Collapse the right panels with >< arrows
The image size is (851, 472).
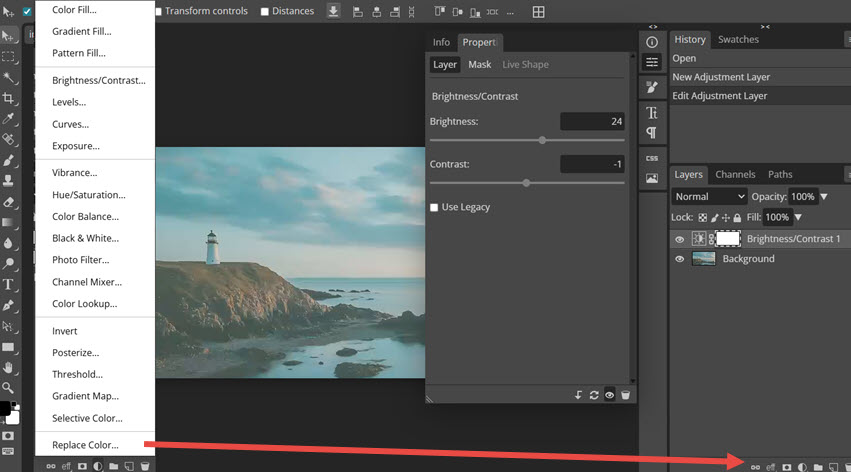[x=765, y=27]
